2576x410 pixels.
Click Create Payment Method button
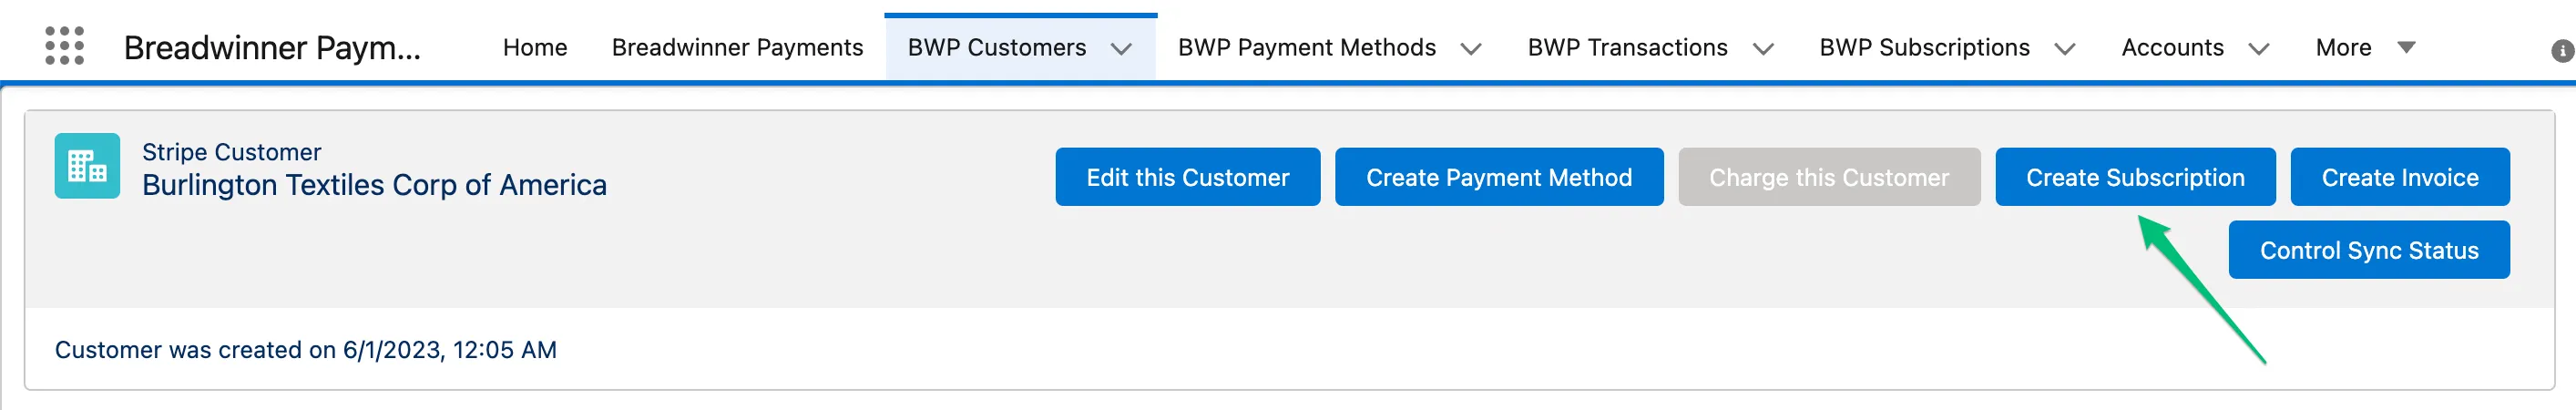pyautogui.click(x=1498, y=177)
